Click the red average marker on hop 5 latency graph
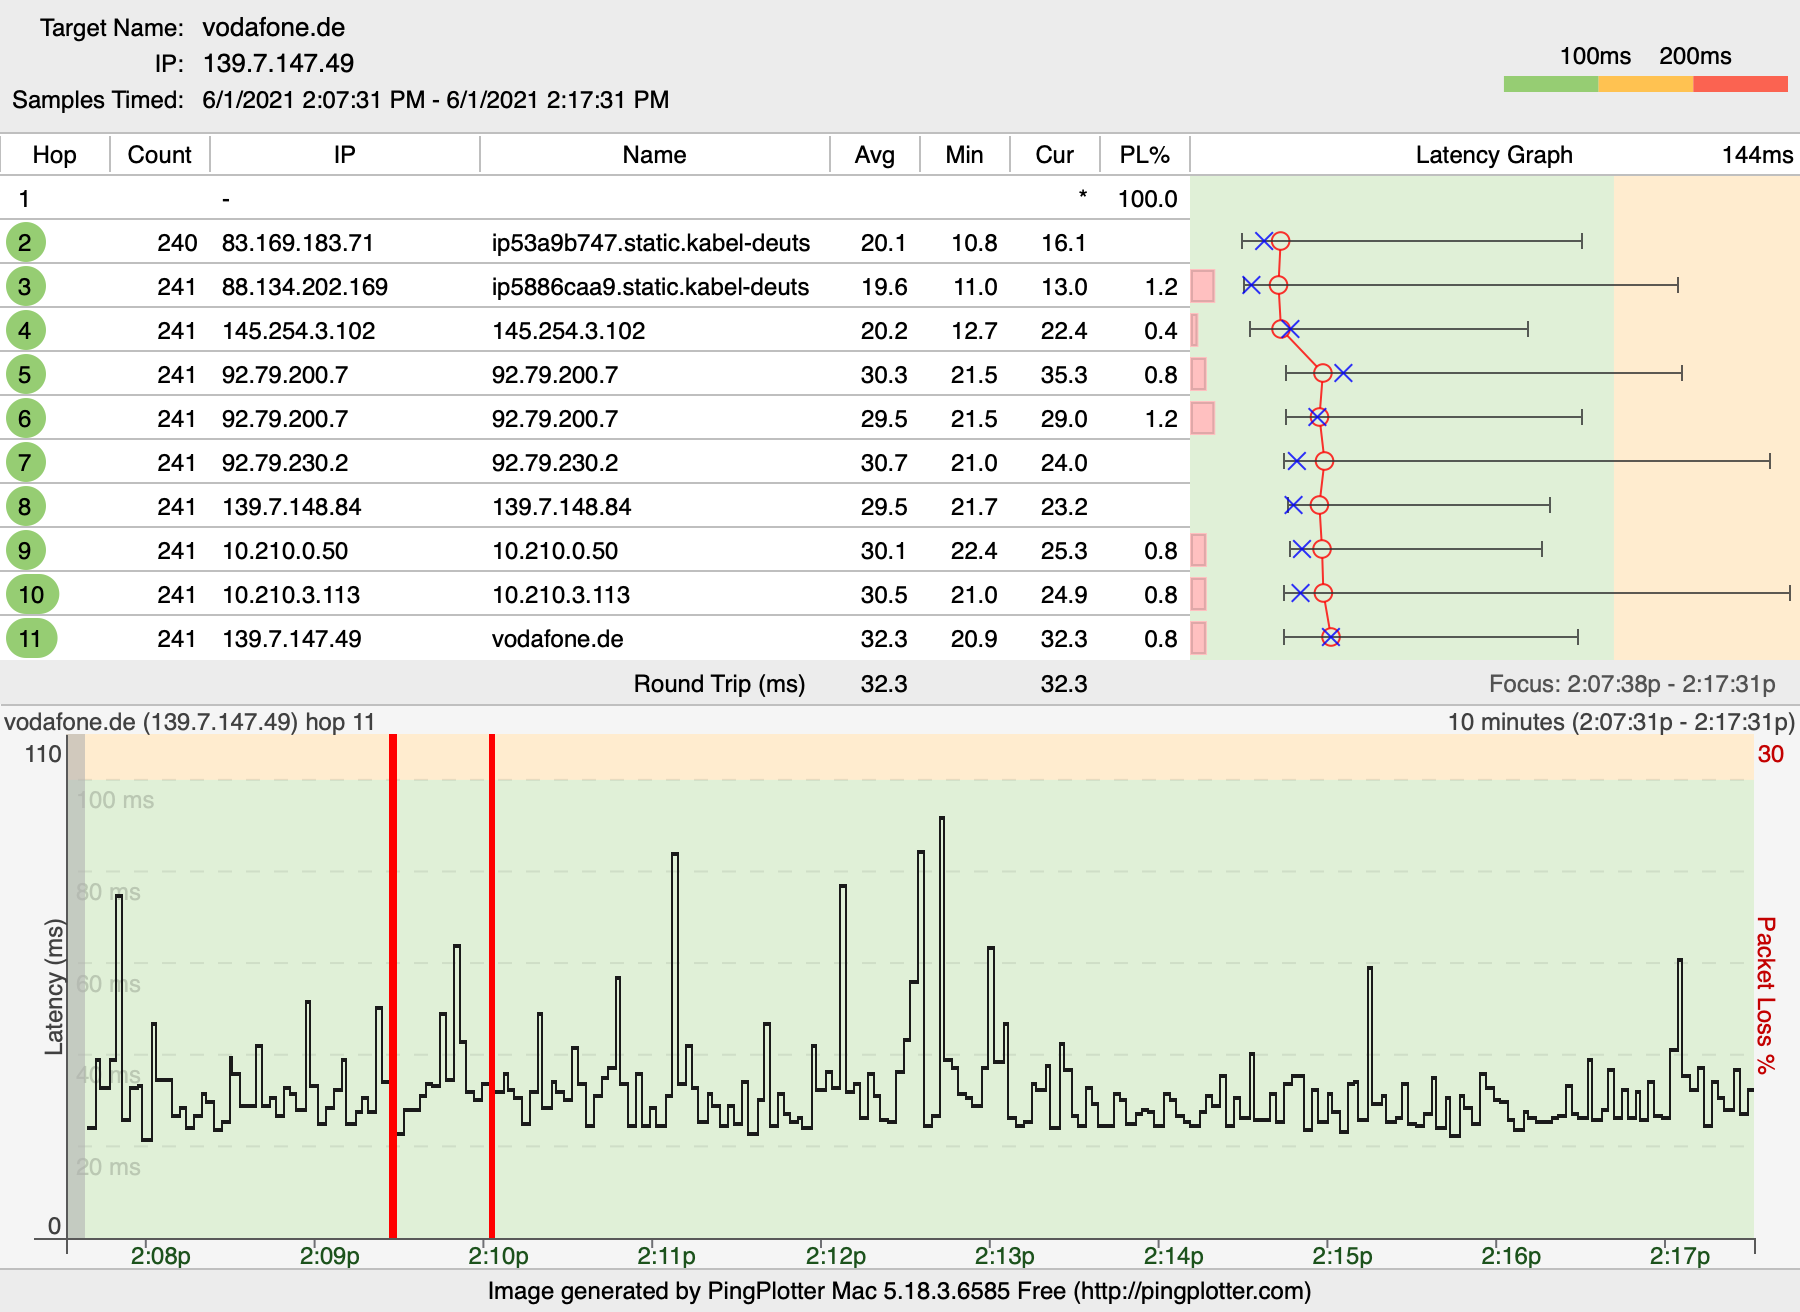The height and width of the screenshot is (1312, 1800). click(x=1322, y=373)
